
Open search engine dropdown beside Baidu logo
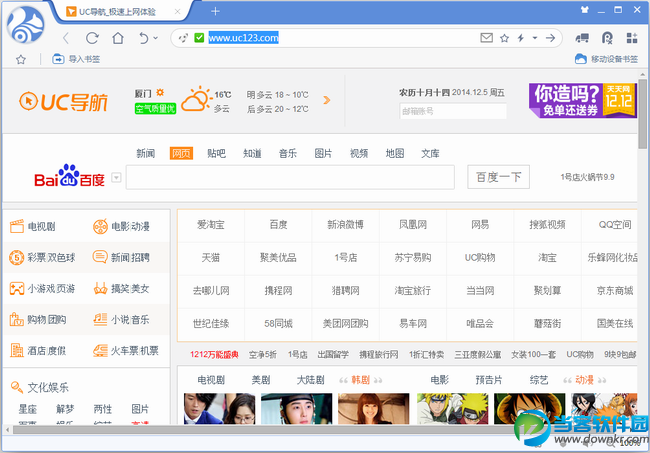[116, 178]
